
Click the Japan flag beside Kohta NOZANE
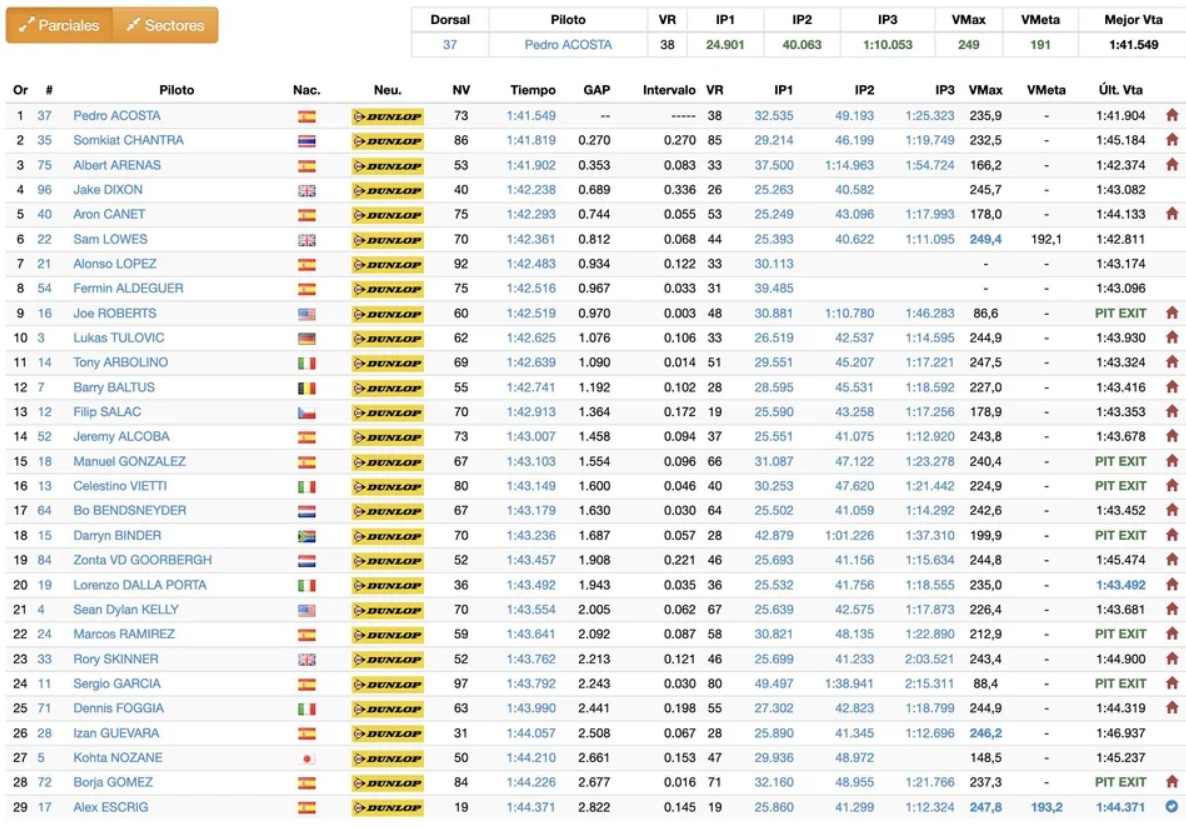(x=307, y=758)
